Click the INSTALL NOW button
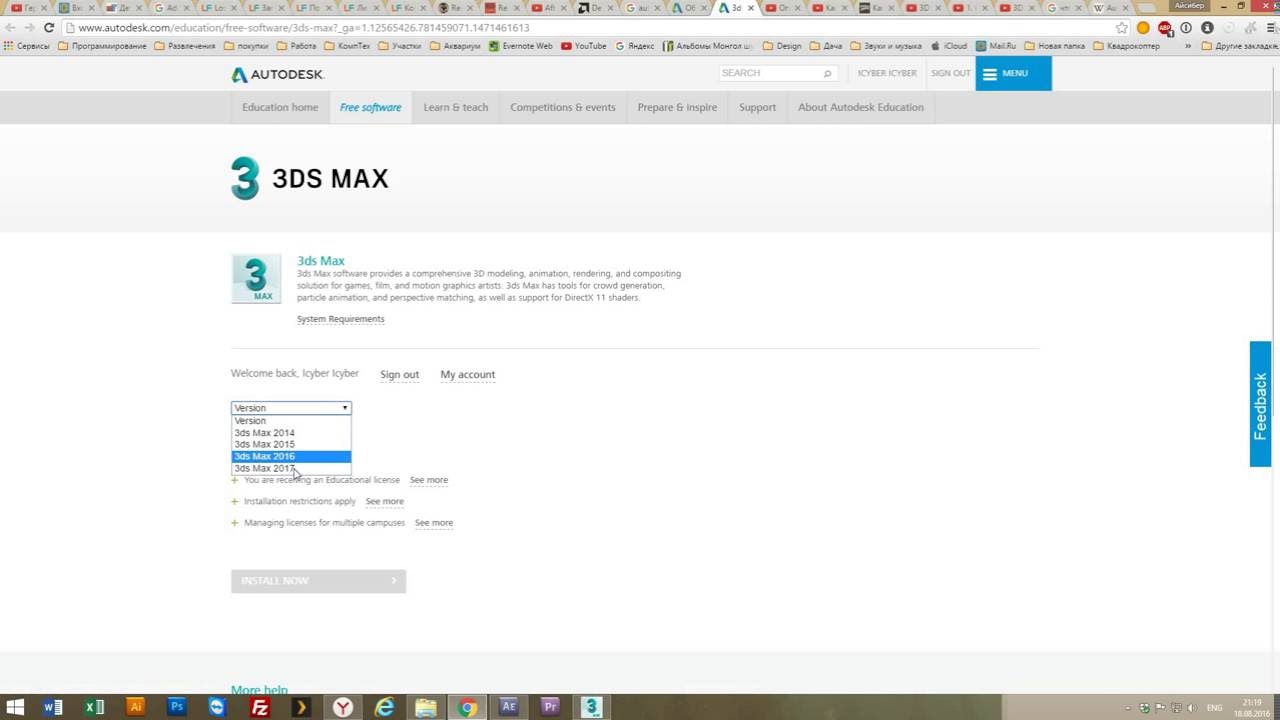 click(x=318, y=581)
